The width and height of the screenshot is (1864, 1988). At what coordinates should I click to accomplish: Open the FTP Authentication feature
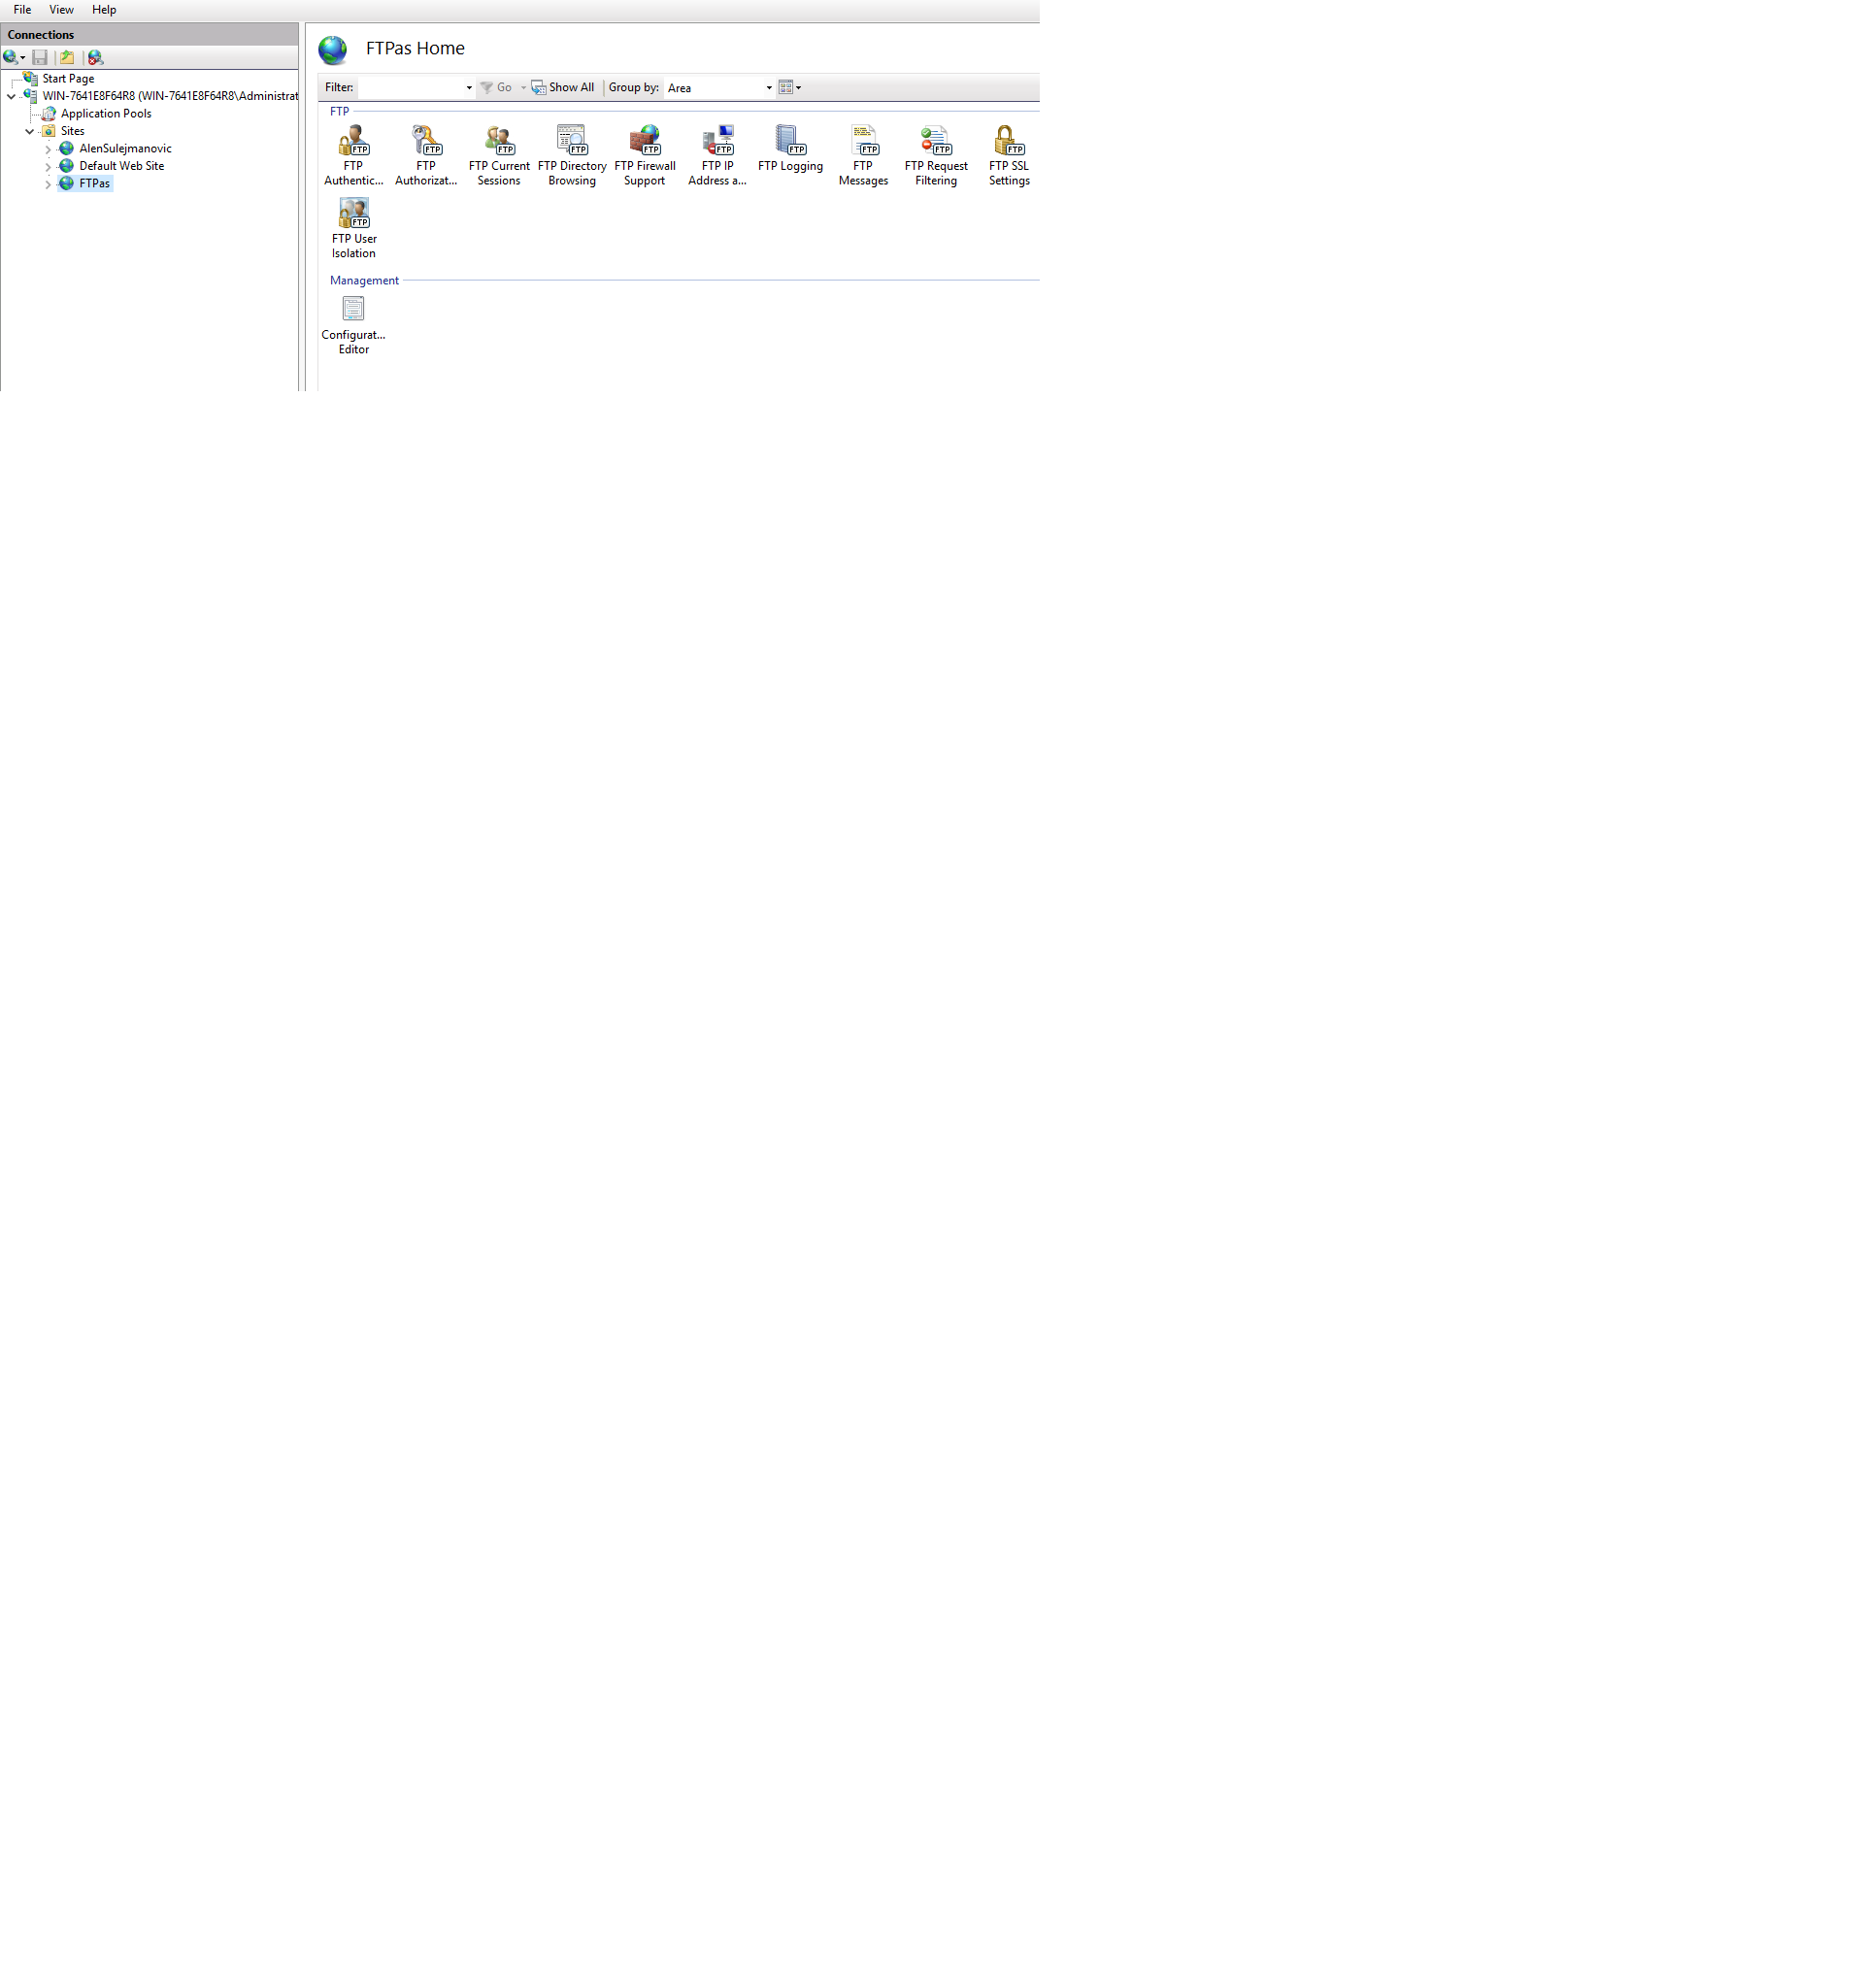[x=353, y=155]
